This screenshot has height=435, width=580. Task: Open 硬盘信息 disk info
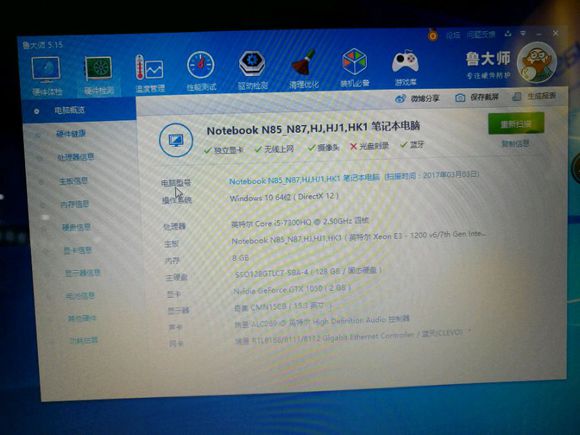pos(76,227)
